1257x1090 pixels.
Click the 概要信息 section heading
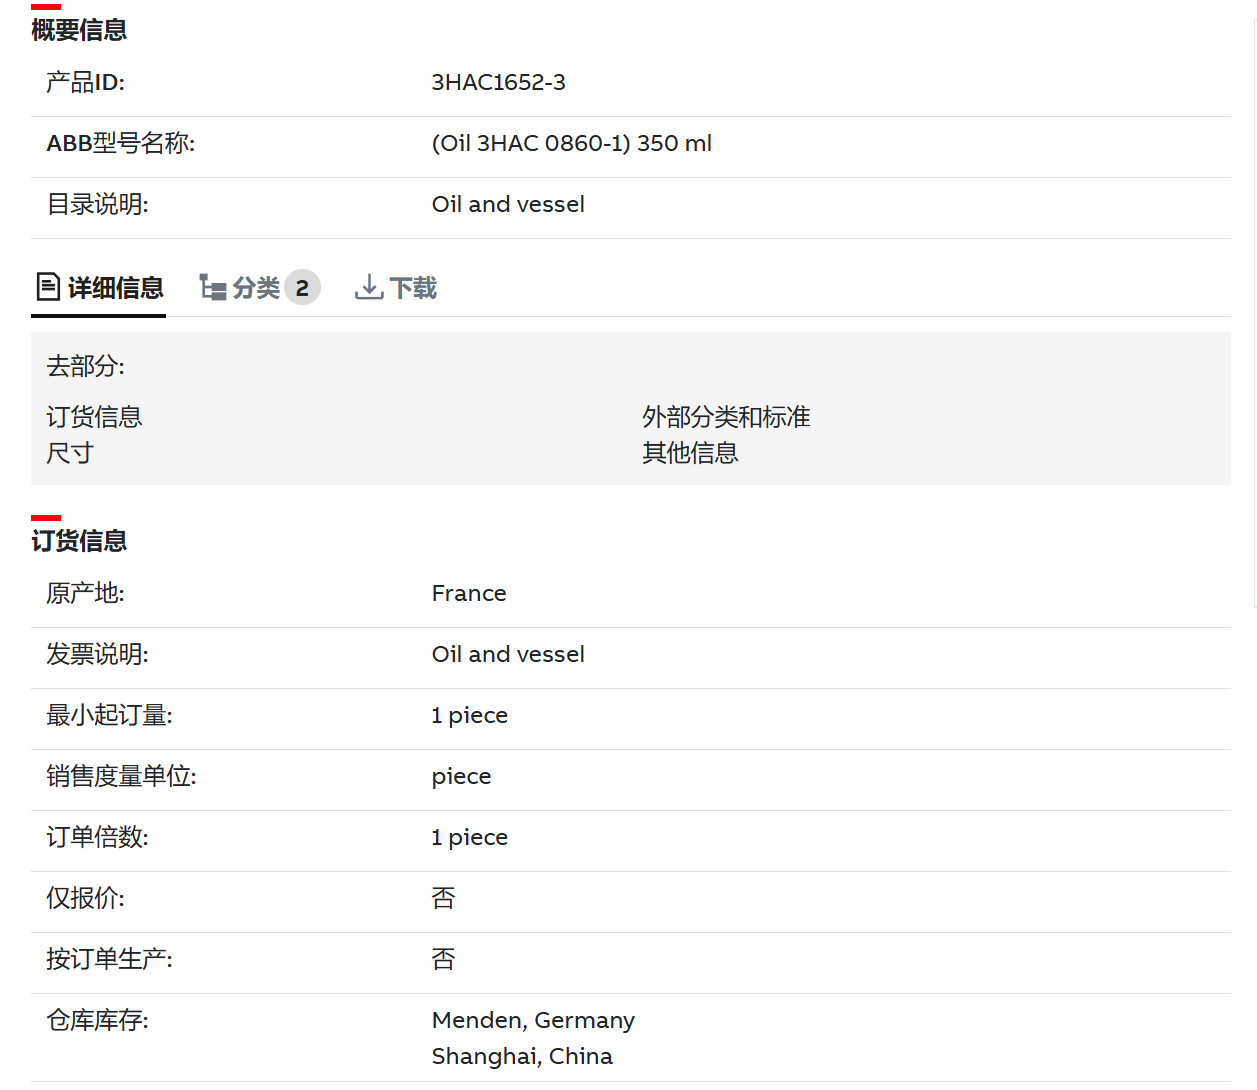pos(79,30)
